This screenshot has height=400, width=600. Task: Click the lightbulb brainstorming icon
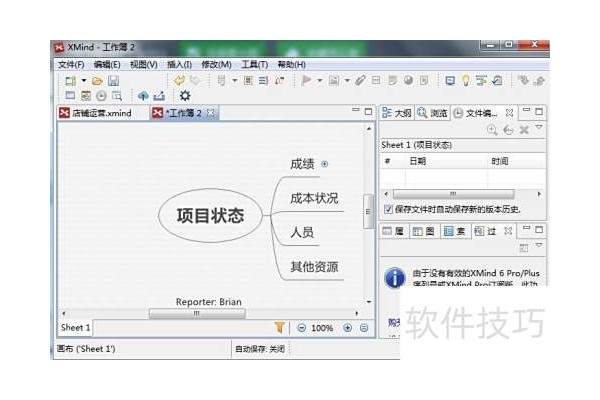click(466, 81)
